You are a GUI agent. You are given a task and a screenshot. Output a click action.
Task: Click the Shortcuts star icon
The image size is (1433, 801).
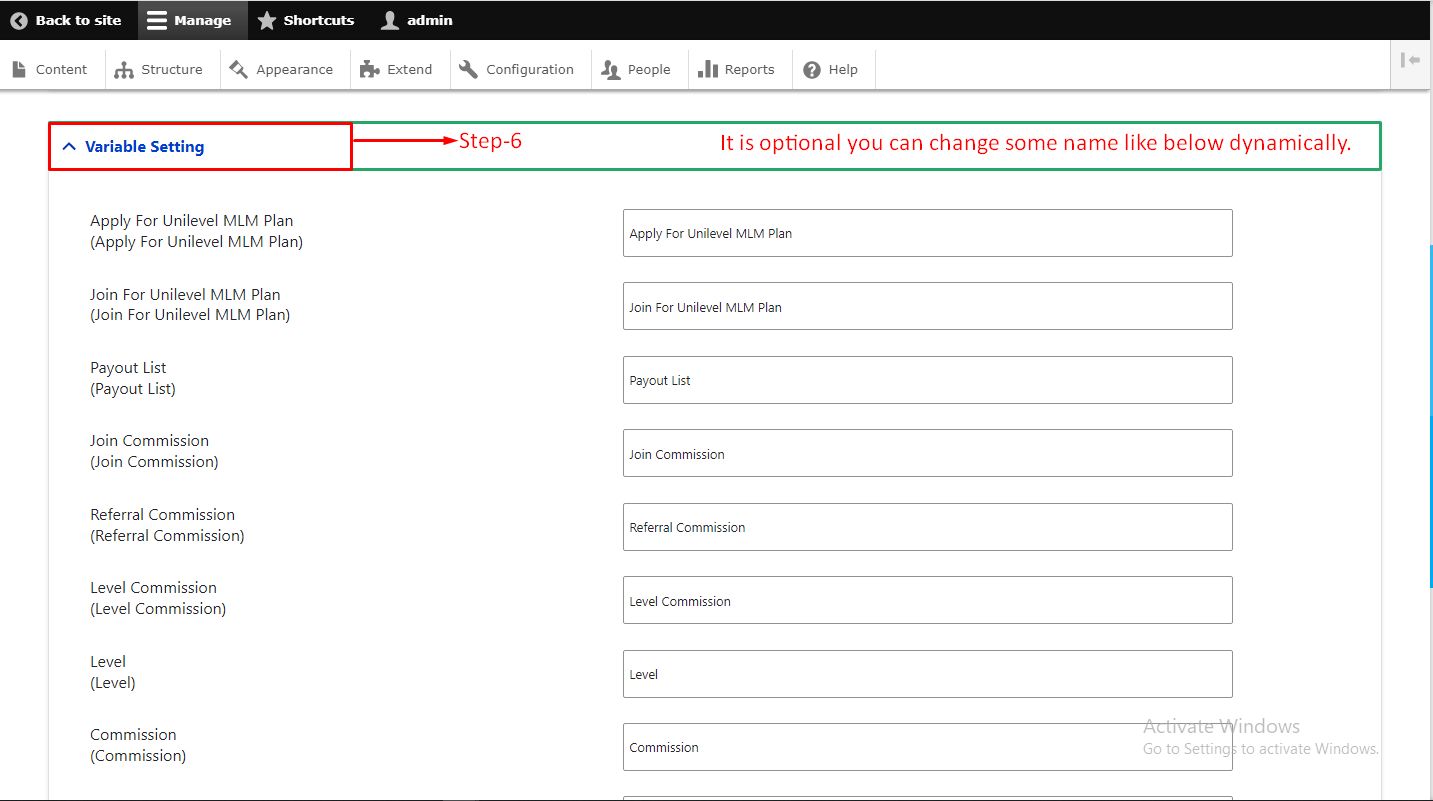(x=267, y=20)
